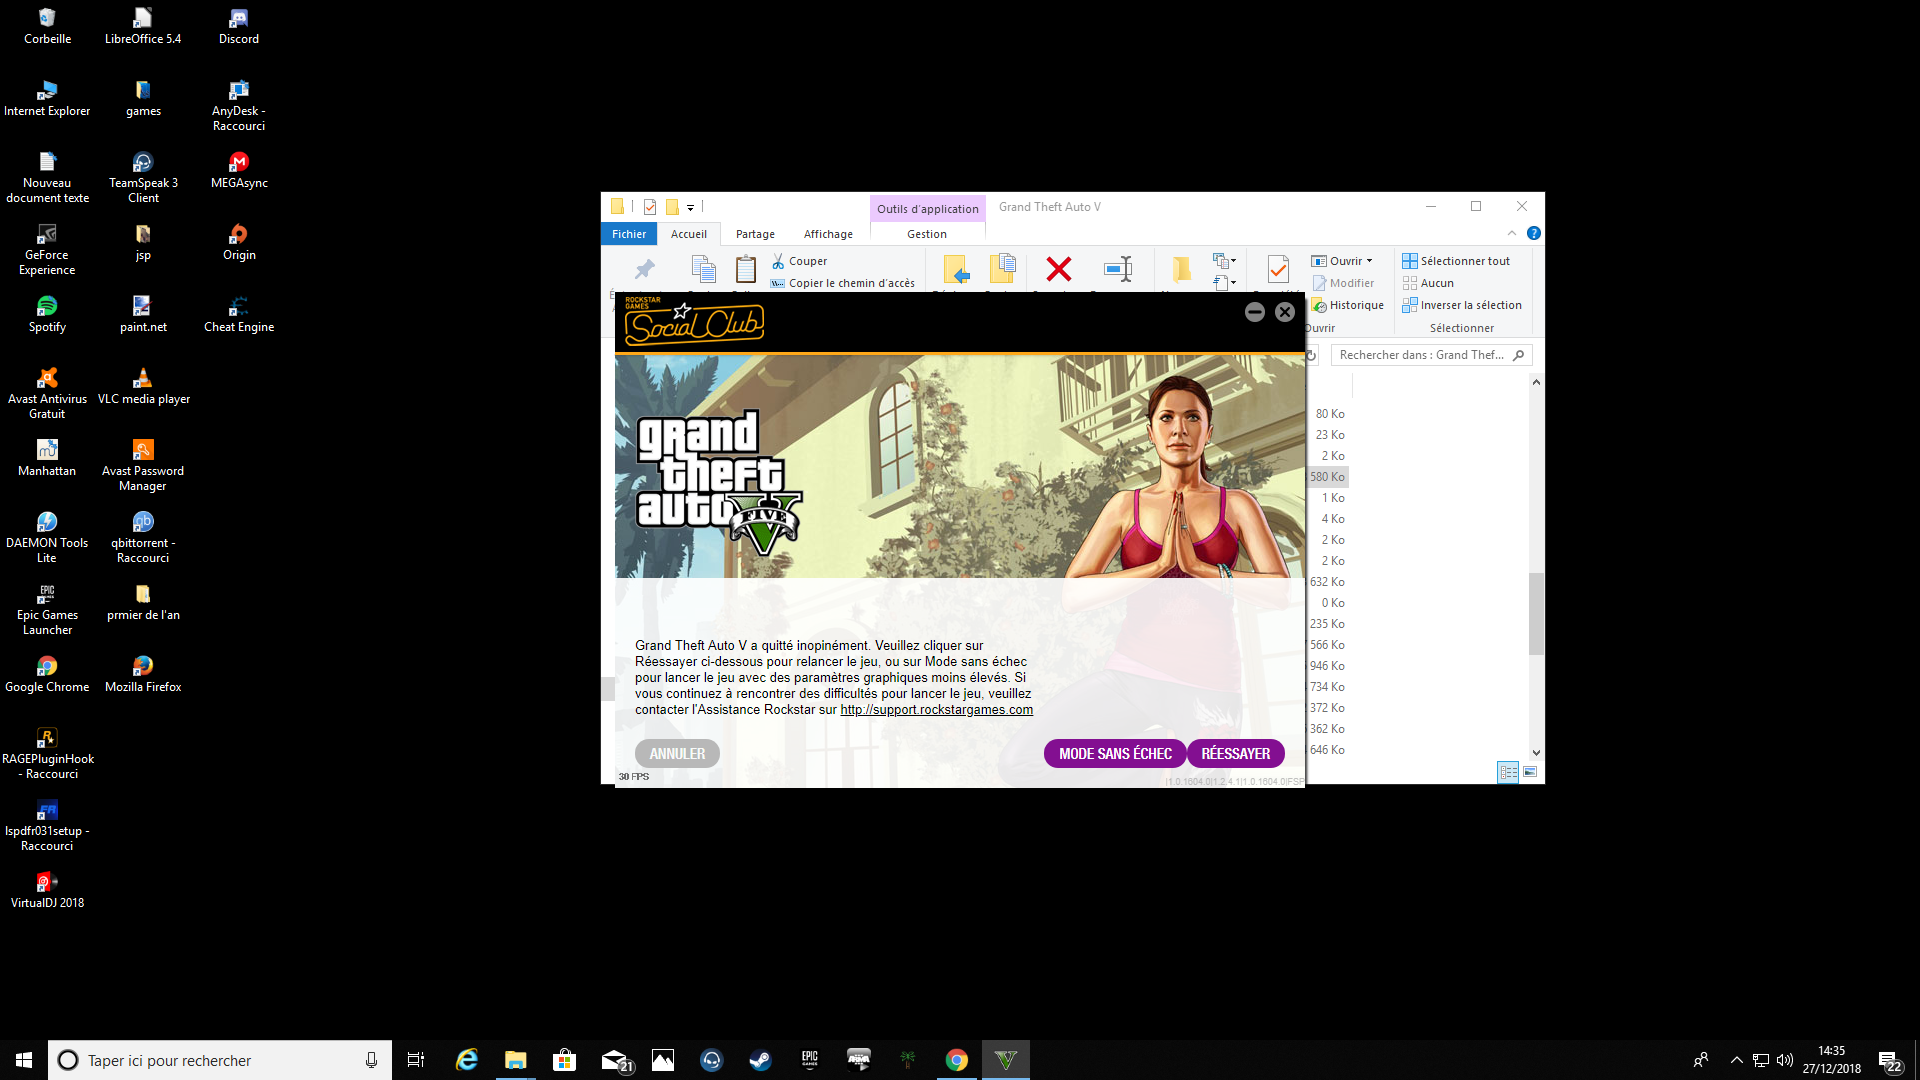Toggle the Cortana microphone in search box
The height and width of the screenshot is (1080, 1920).
coord(371,1060)
